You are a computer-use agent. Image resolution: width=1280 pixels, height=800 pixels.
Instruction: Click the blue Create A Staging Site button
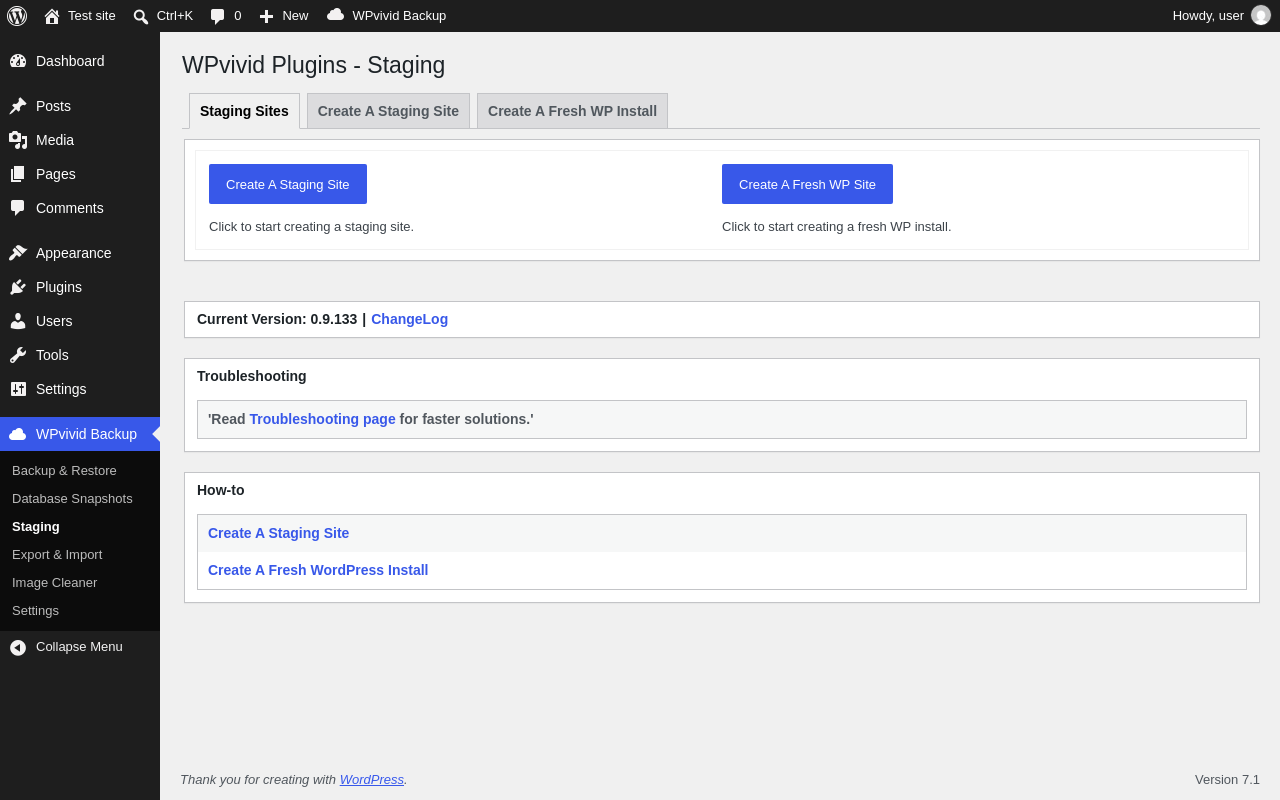coord(288,184)
